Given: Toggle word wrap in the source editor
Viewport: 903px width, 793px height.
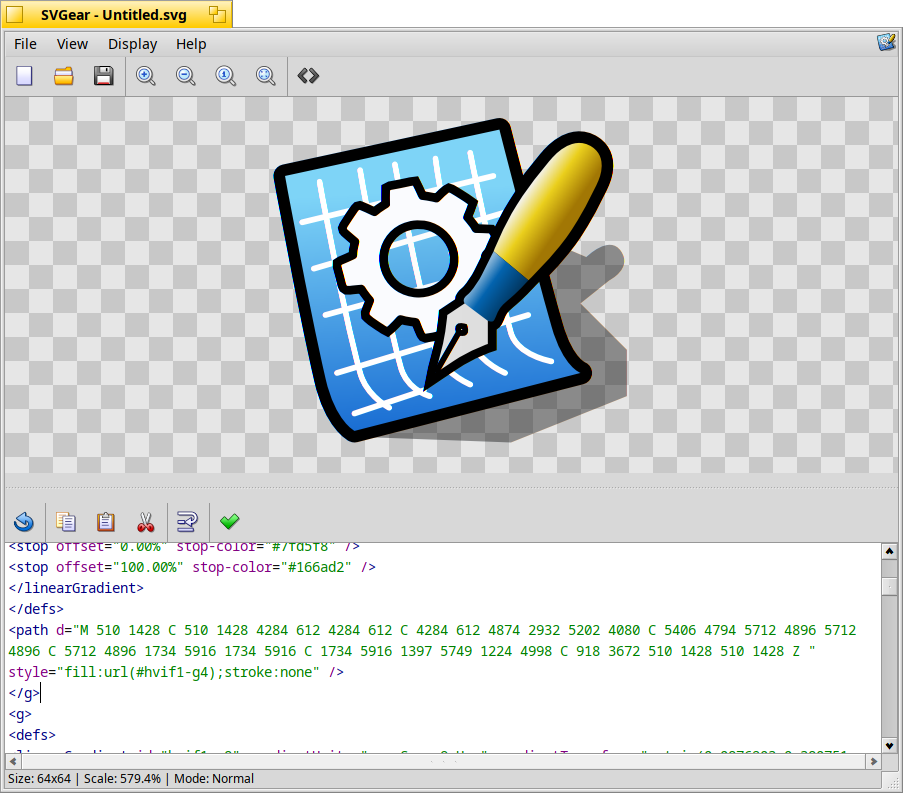Looking at the screenshot, I should tap(187, 521).
